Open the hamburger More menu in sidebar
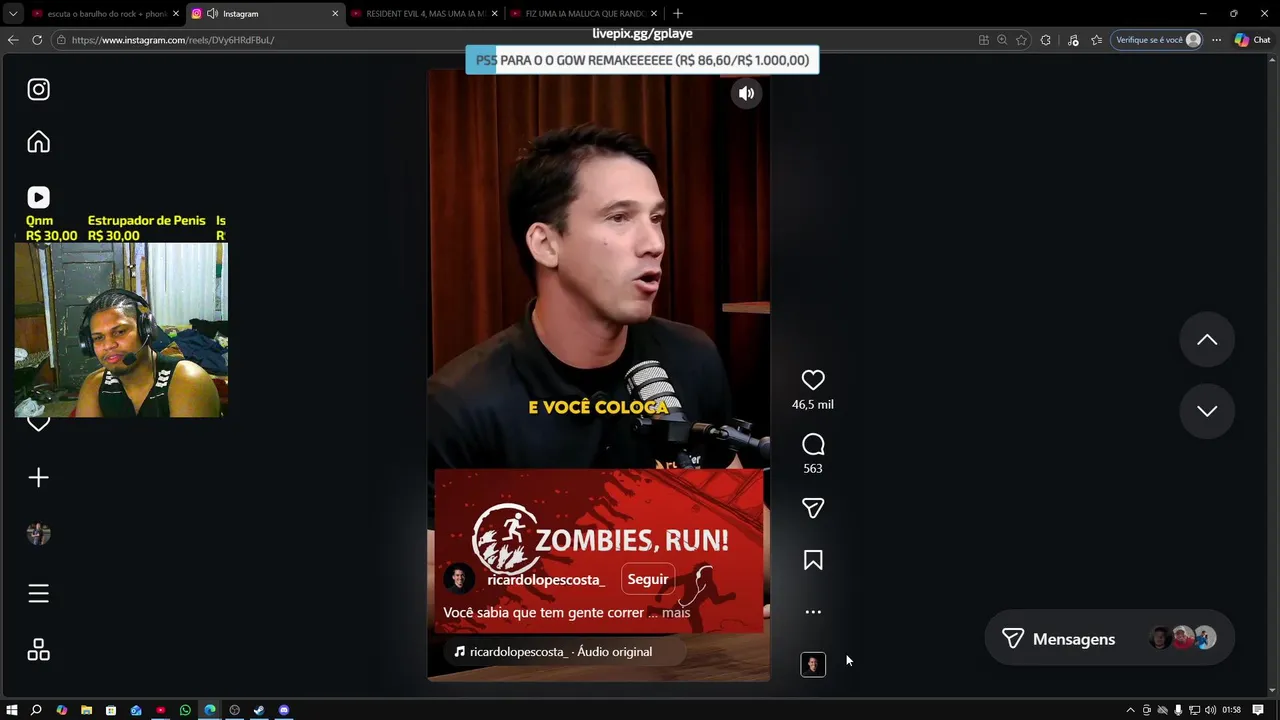This screenshot has width=1280, height=720. 38,594
